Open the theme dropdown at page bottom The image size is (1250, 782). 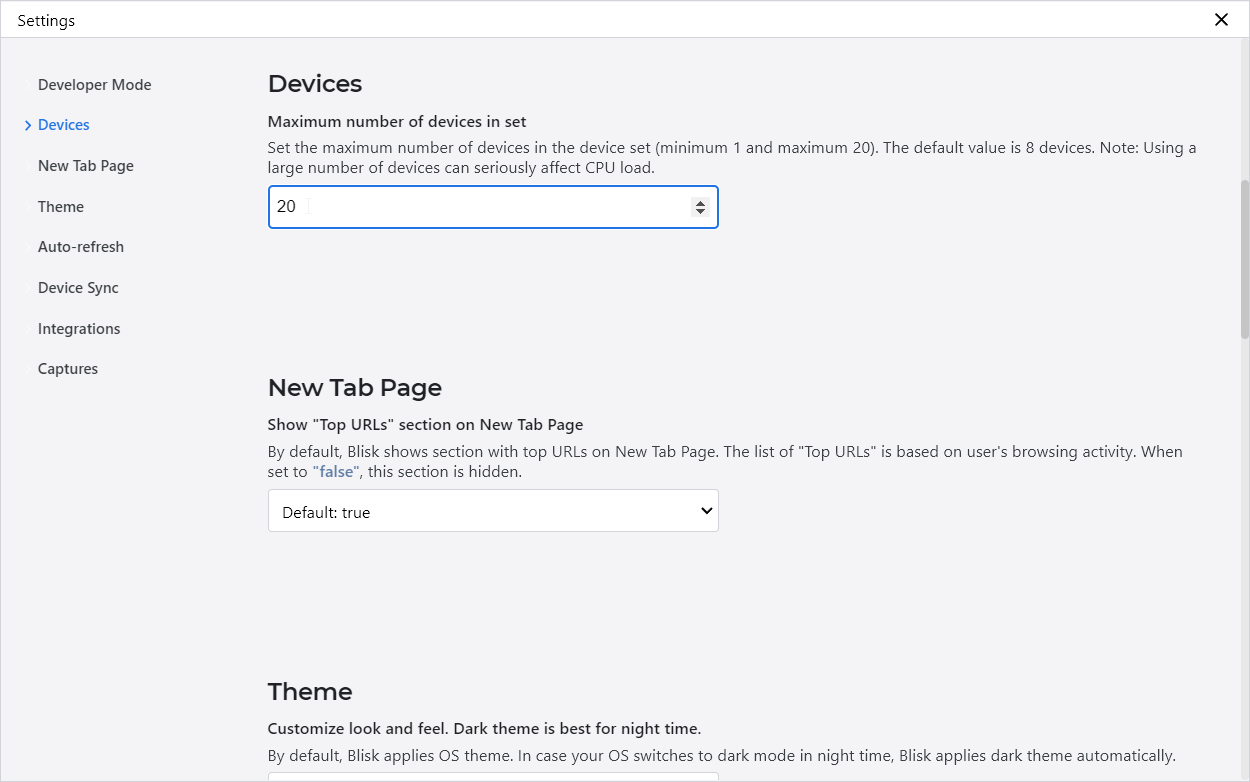tap(493, 778)
